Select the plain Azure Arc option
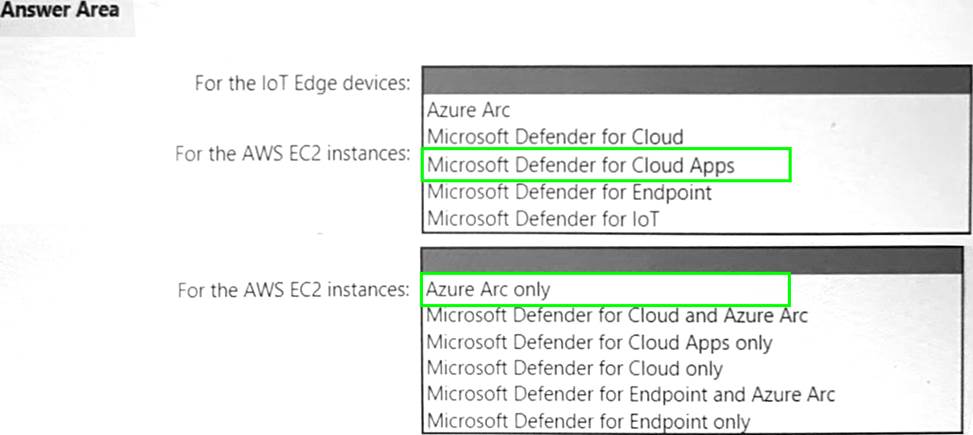This screenshot has height=435, width=973. click(468, 110)
